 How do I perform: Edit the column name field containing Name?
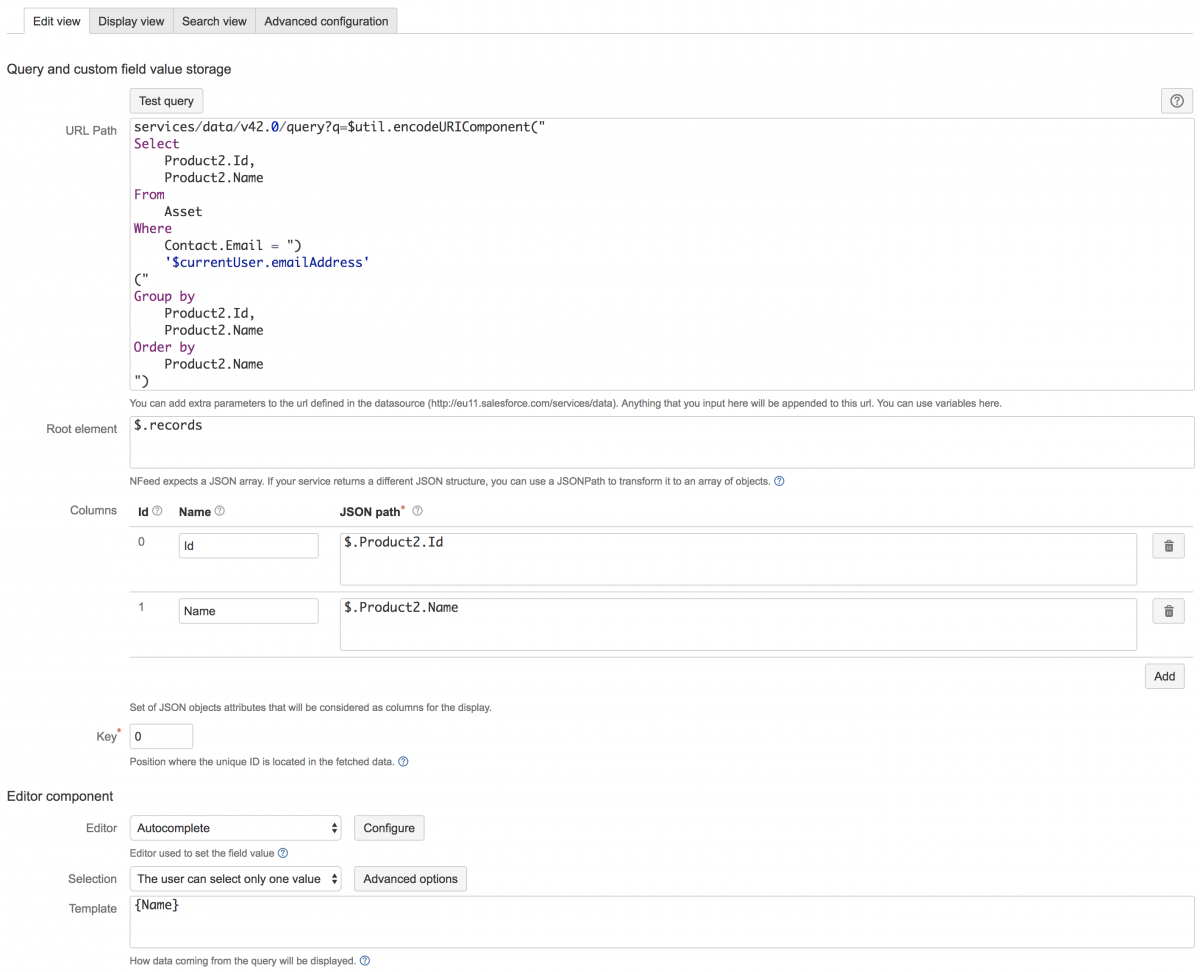[249, 611]
